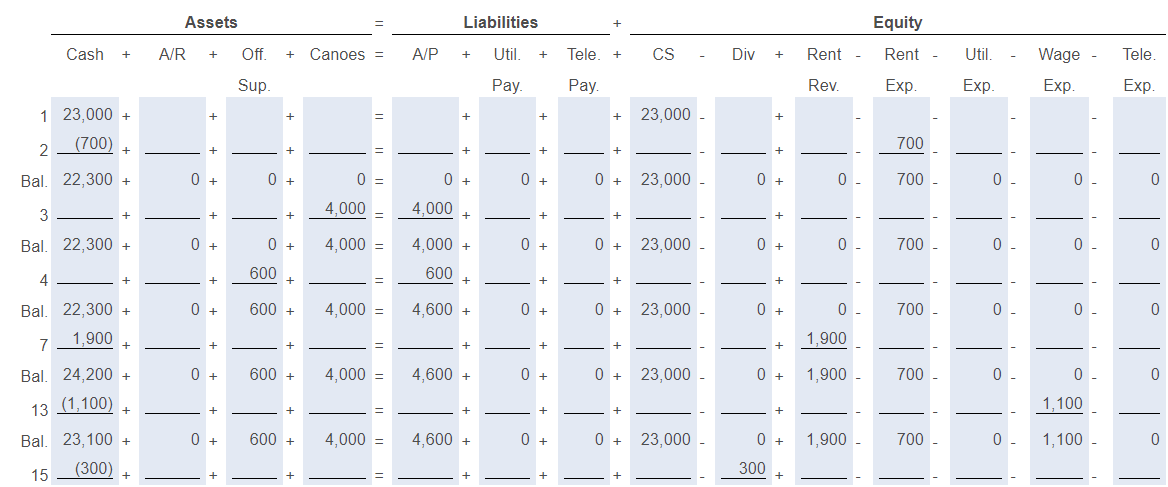Click the CS cell showing 23,000 in row 1
Screen dimensions: 1168x487
(663, 115)
